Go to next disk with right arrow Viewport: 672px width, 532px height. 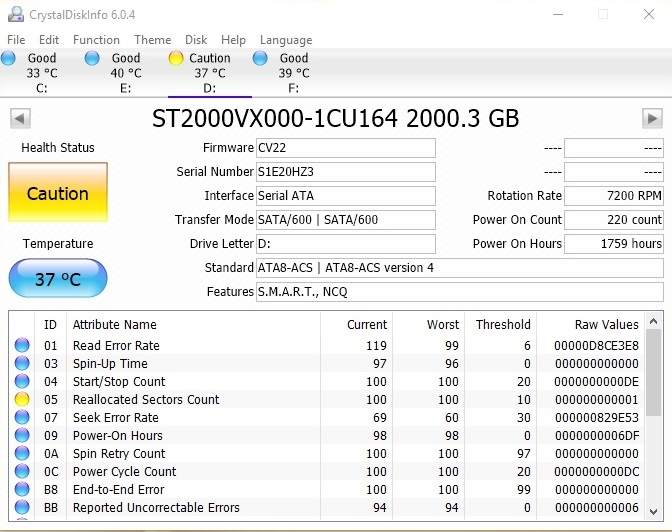652,118
